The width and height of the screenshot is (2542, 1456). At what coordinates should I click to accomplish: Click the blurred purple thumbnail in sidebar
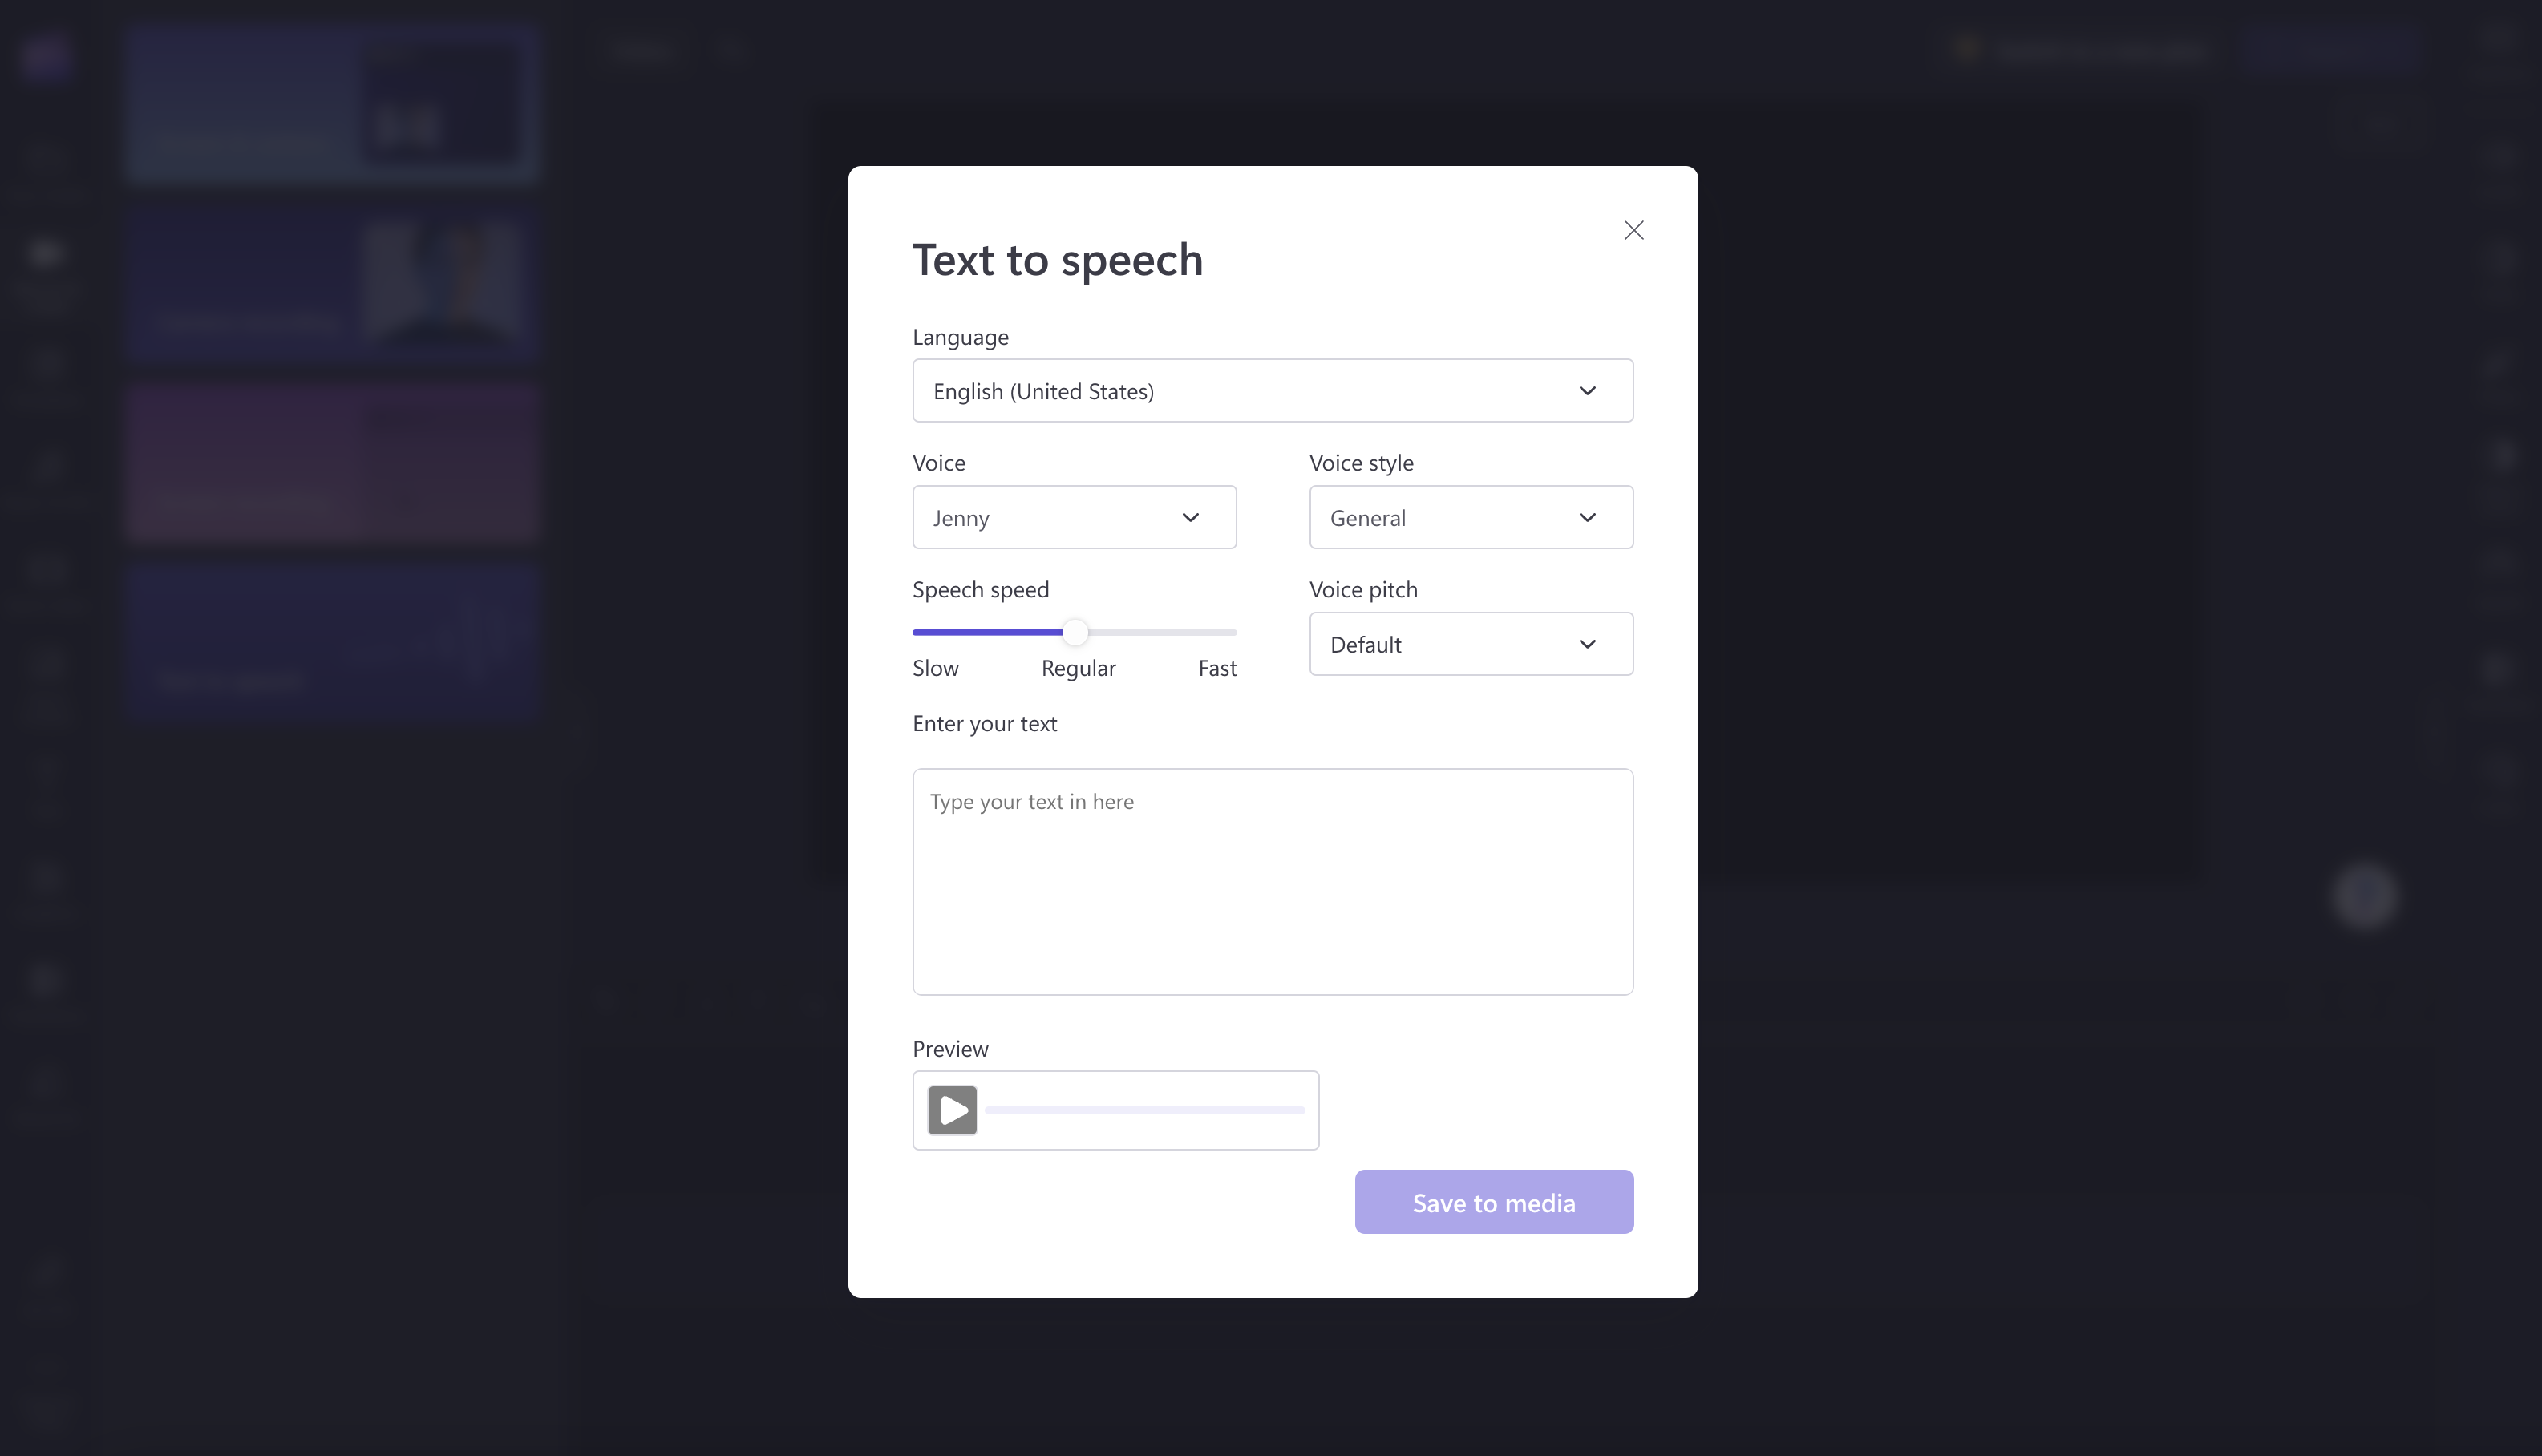[332, 463]
